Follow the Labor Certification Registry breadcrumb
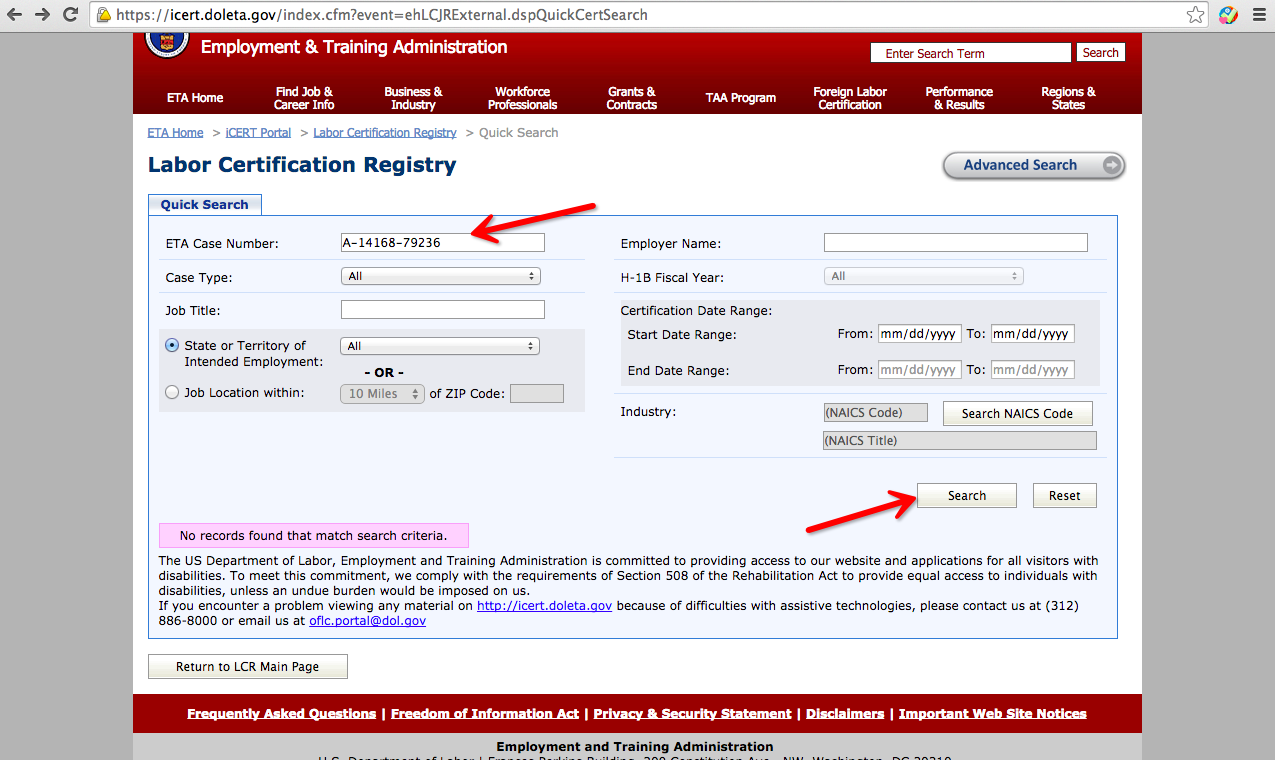 pyautogui.click(x=385, y=133)
